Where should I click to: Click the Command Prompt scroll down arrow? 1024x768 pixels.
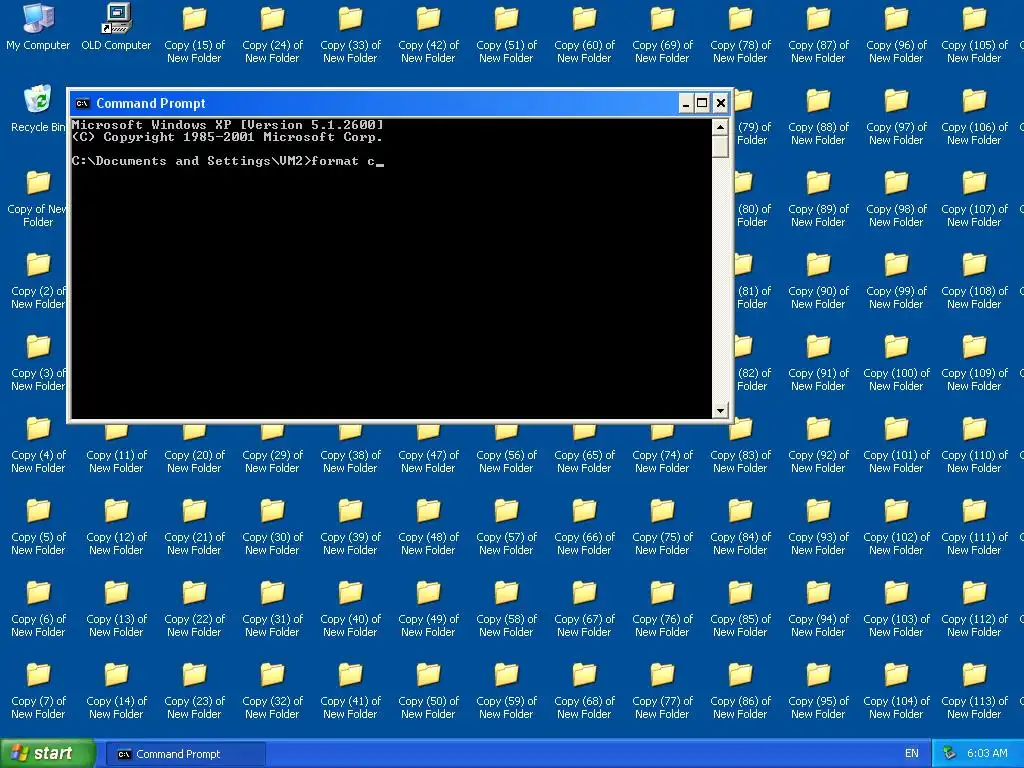[720, 411]
